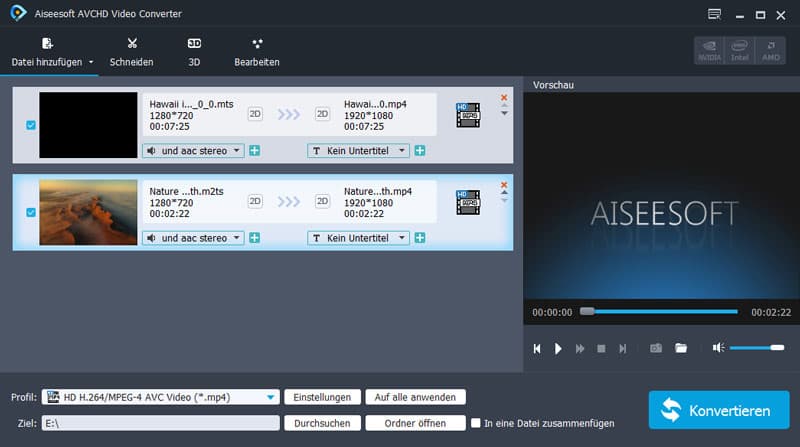Move the Nature file up with arrow
This screenshot has width=800, height=447.
[x=504, y=193]
